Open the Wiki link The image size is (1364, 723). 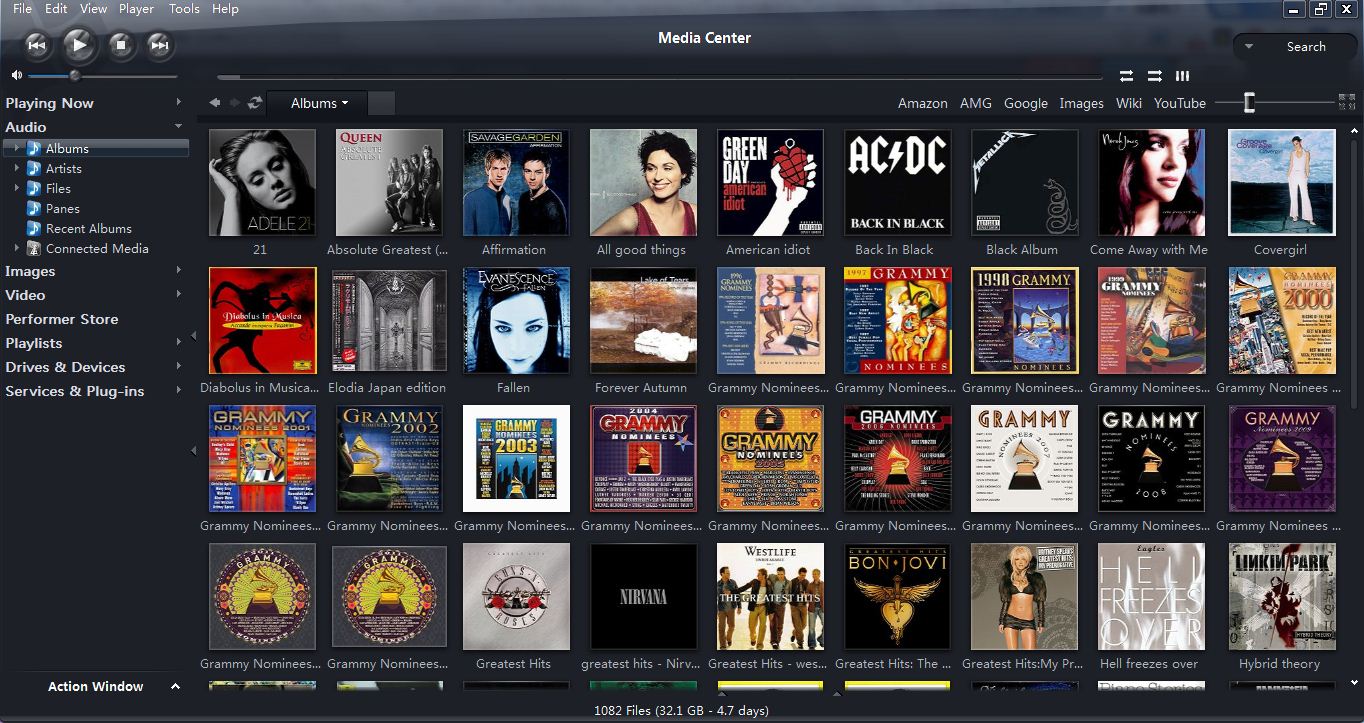coord(1129,103)
